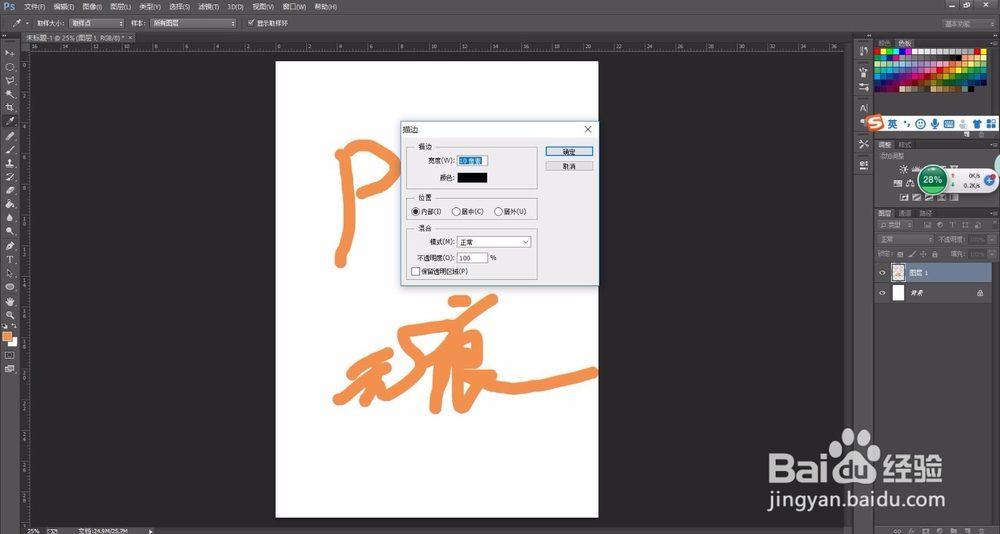The height and width of the screenshot is (534, 1000).
Task: Select the Hand tool
Action: [10, 302]
